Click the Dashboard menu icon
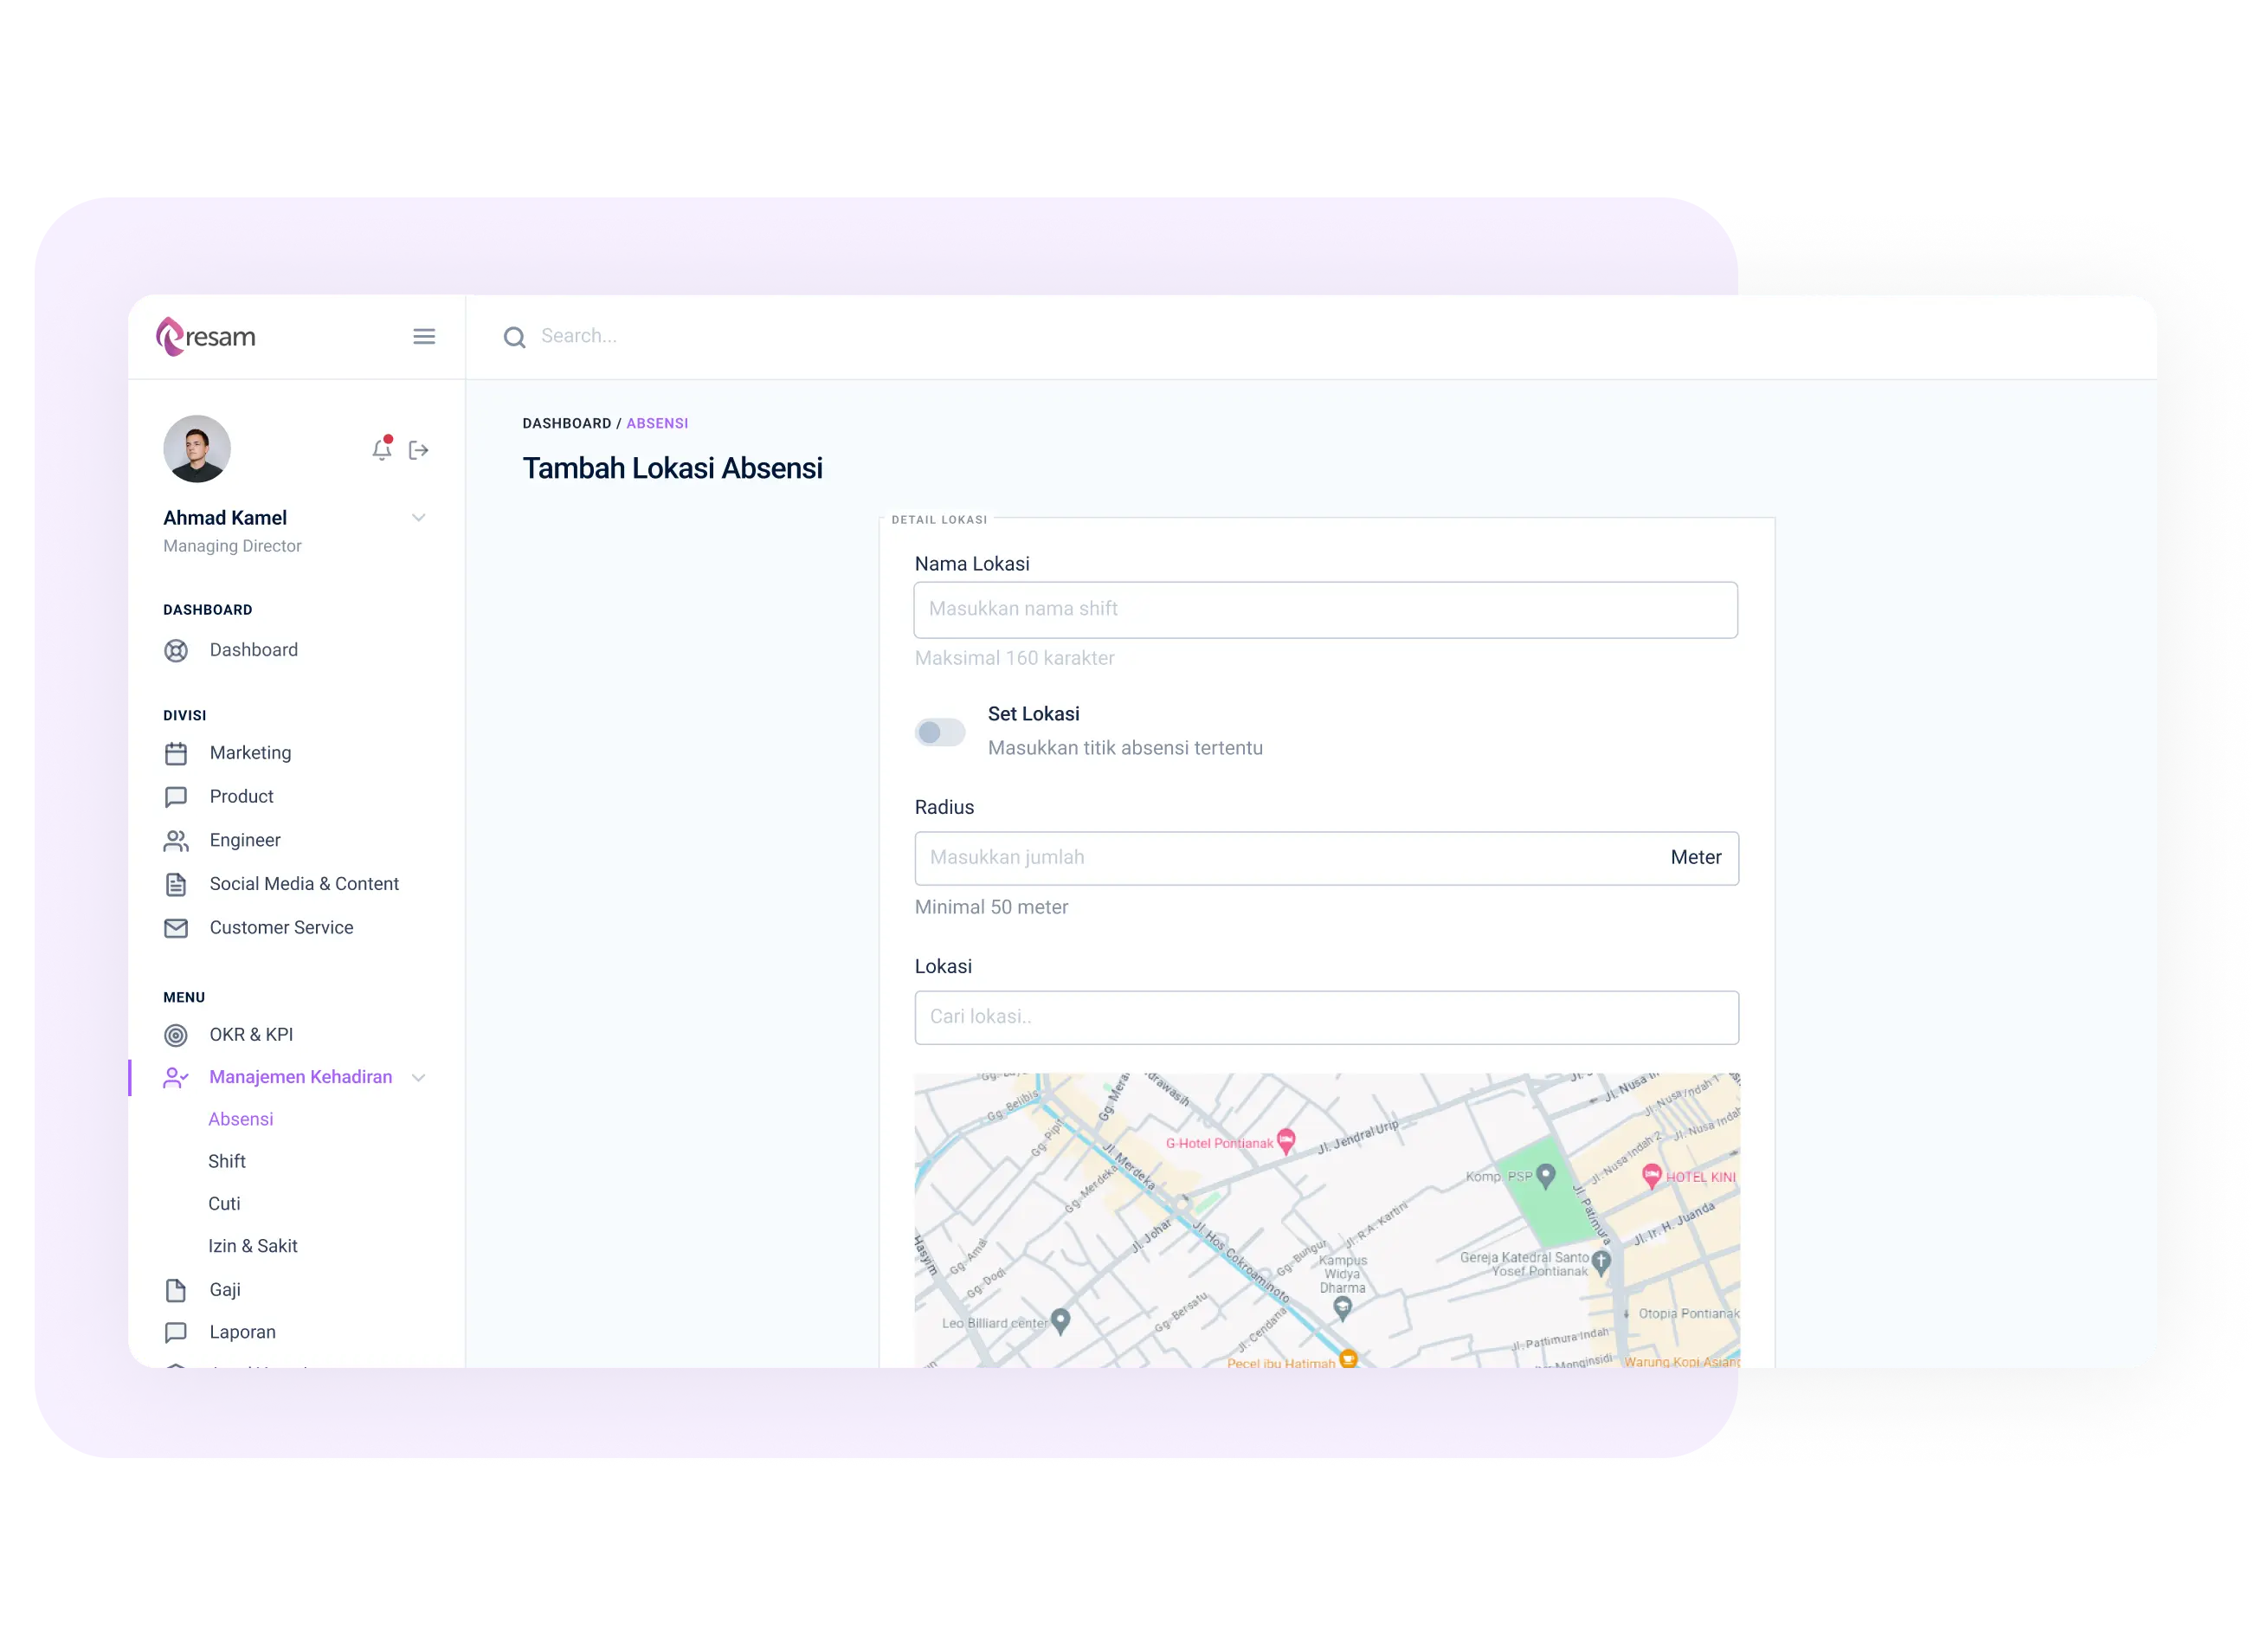This screenshot has width=2268, height=1652. click(174, 650)
